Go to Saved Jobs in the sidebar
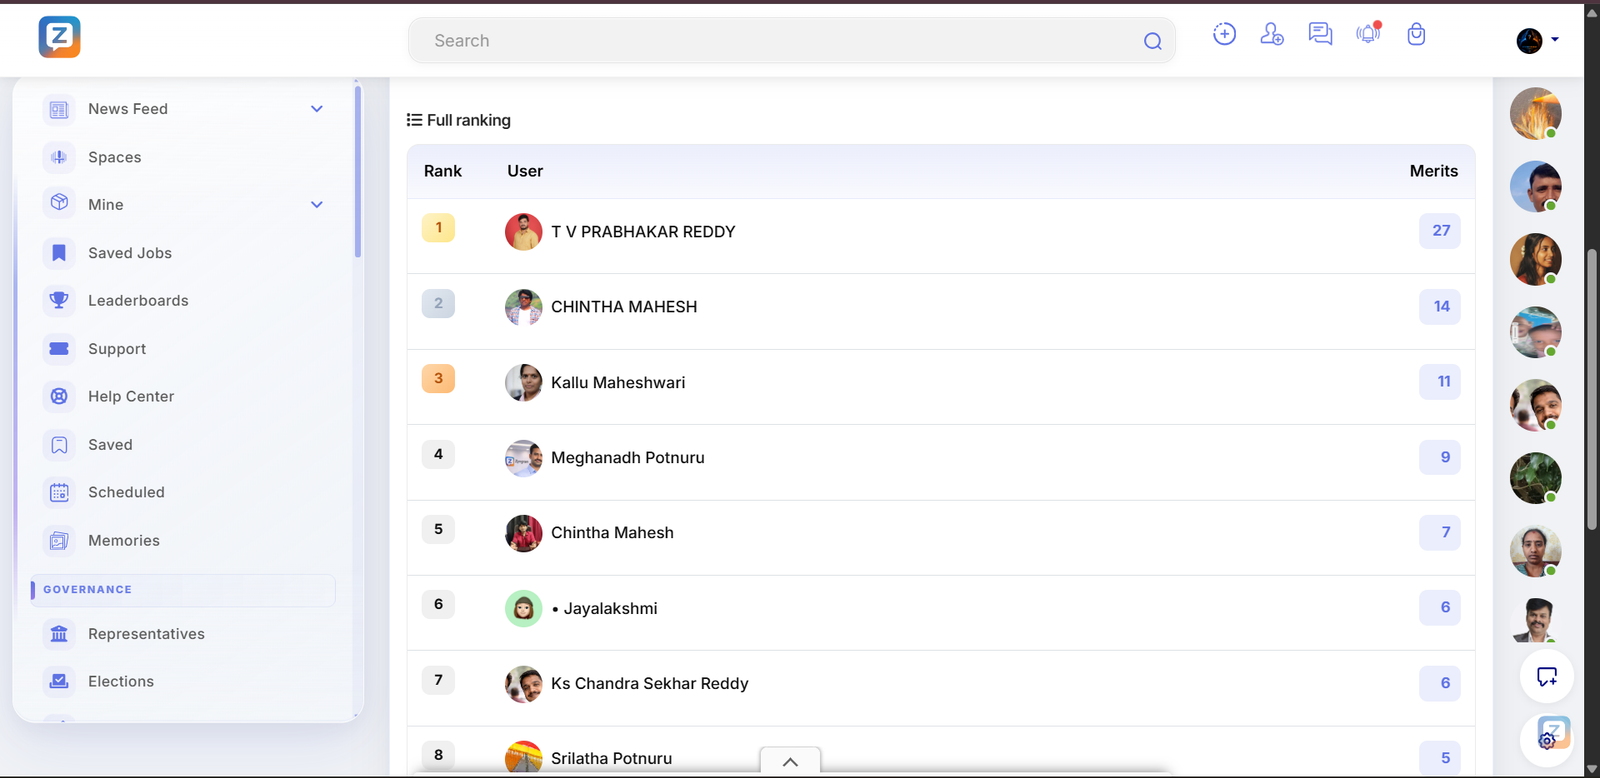 [130, 253]
